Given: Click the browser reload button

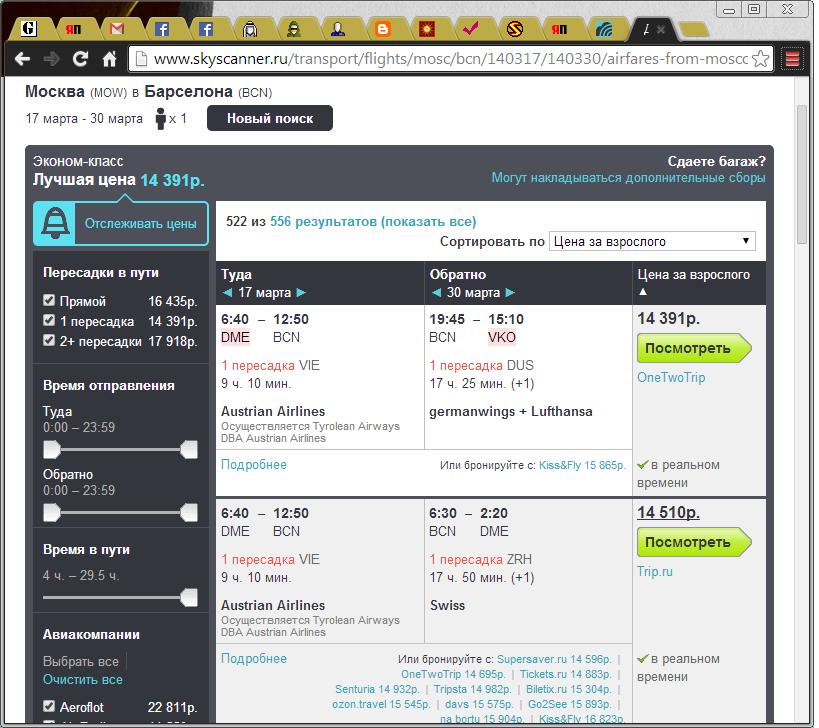Looking at the screenshot, I should click(x=81, y=59).
